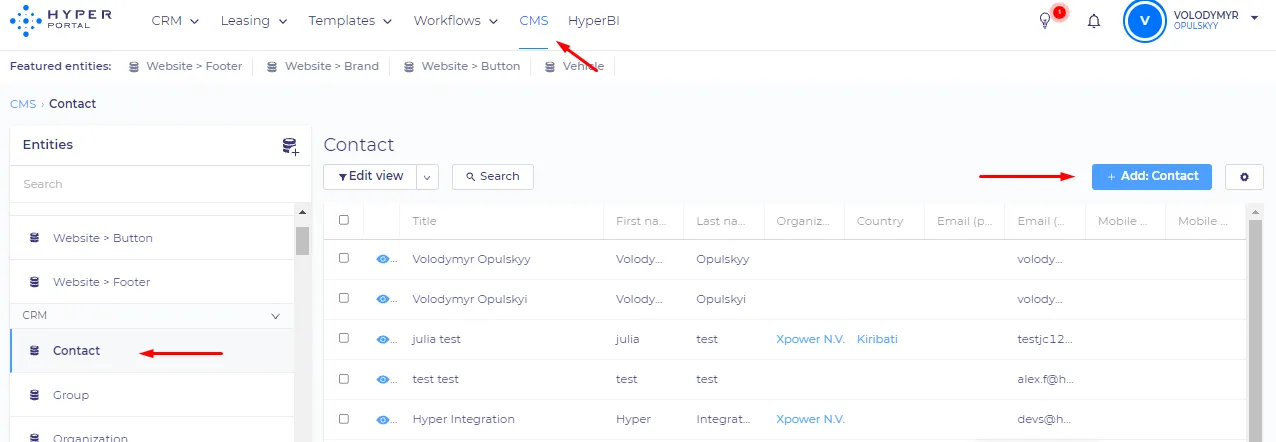Open featured entity Website > Footer
The height and width of the screenshot is (442, 1276).
(x=194, y=66)
